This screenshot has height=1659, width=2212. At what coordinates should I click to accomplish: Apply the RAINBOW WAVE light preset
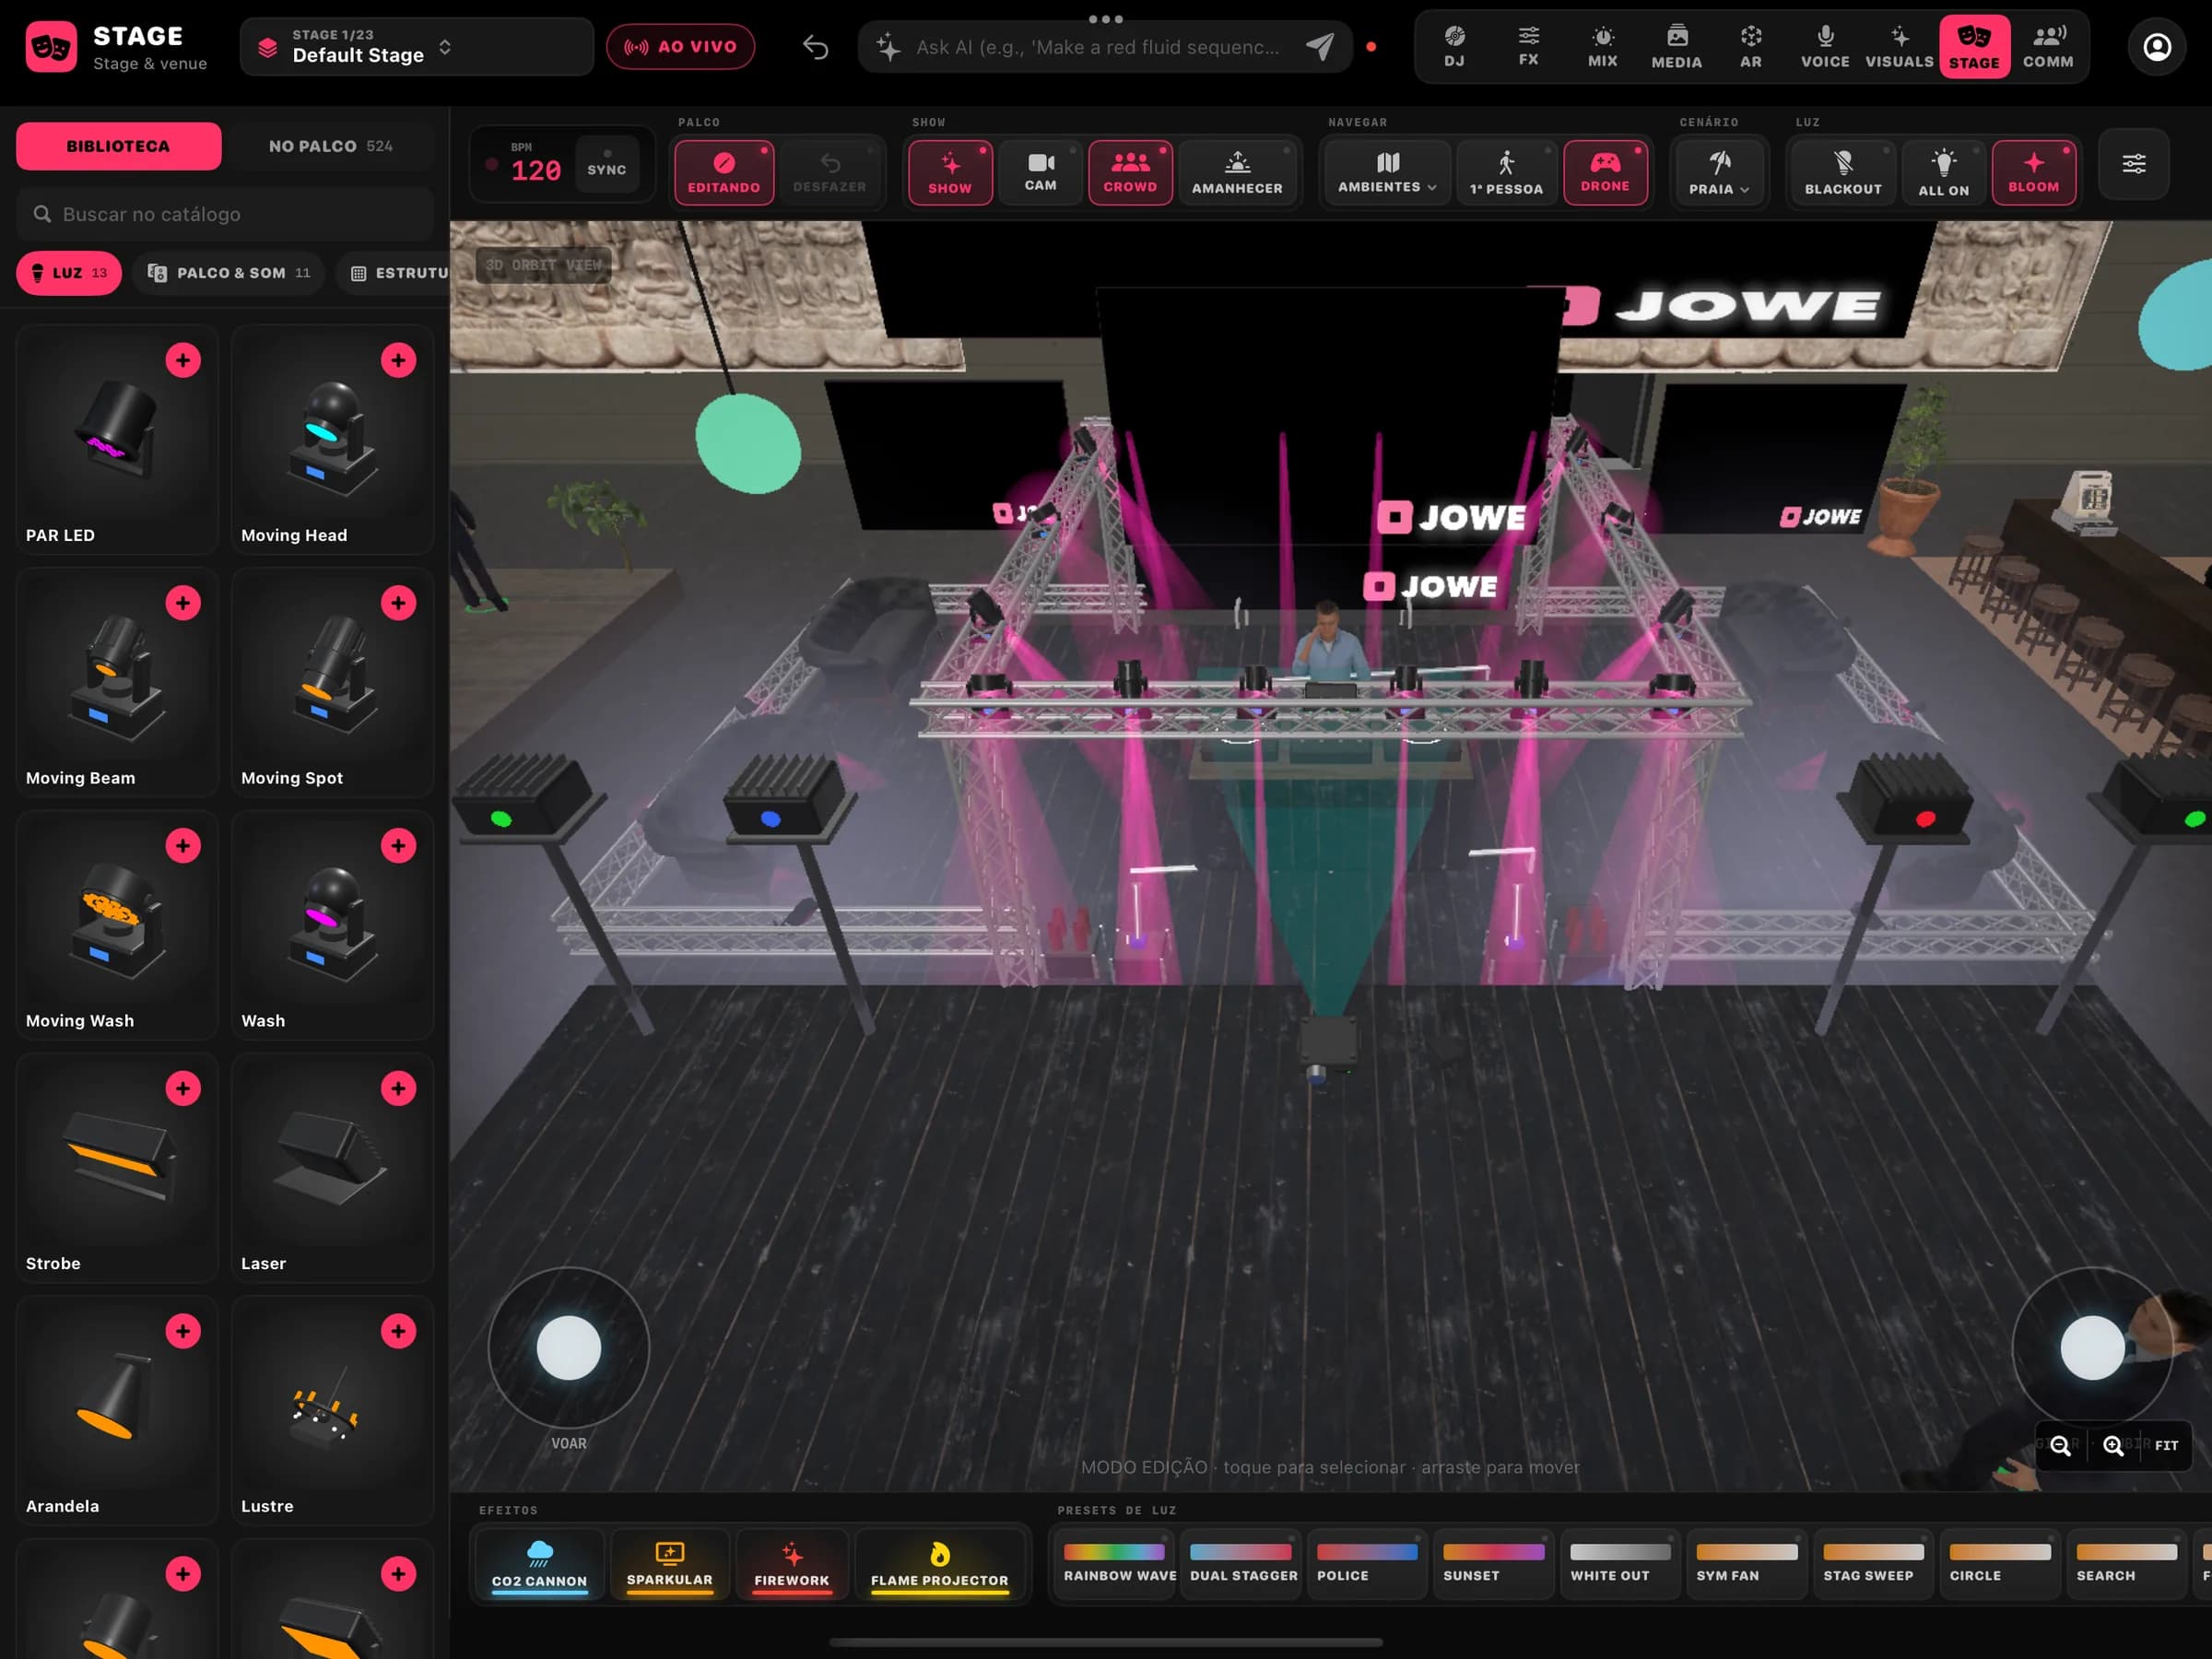(1115, 1563)
